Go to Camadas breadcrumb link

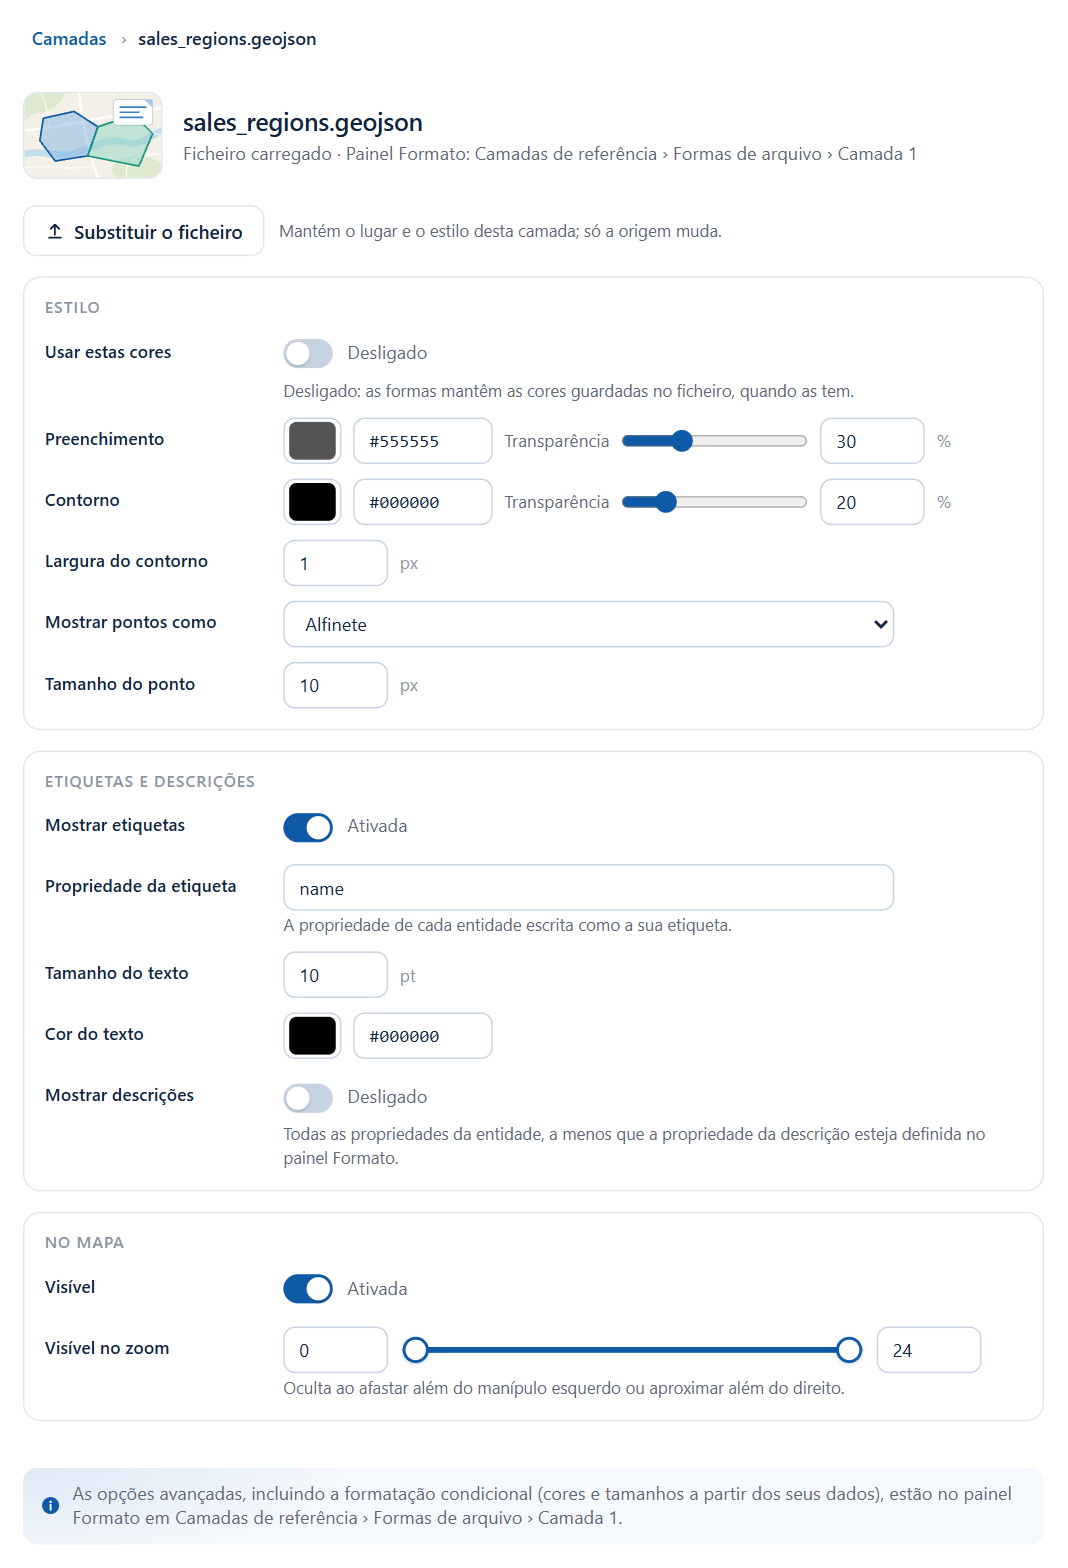pyautogui.click(x=69, y=39)
